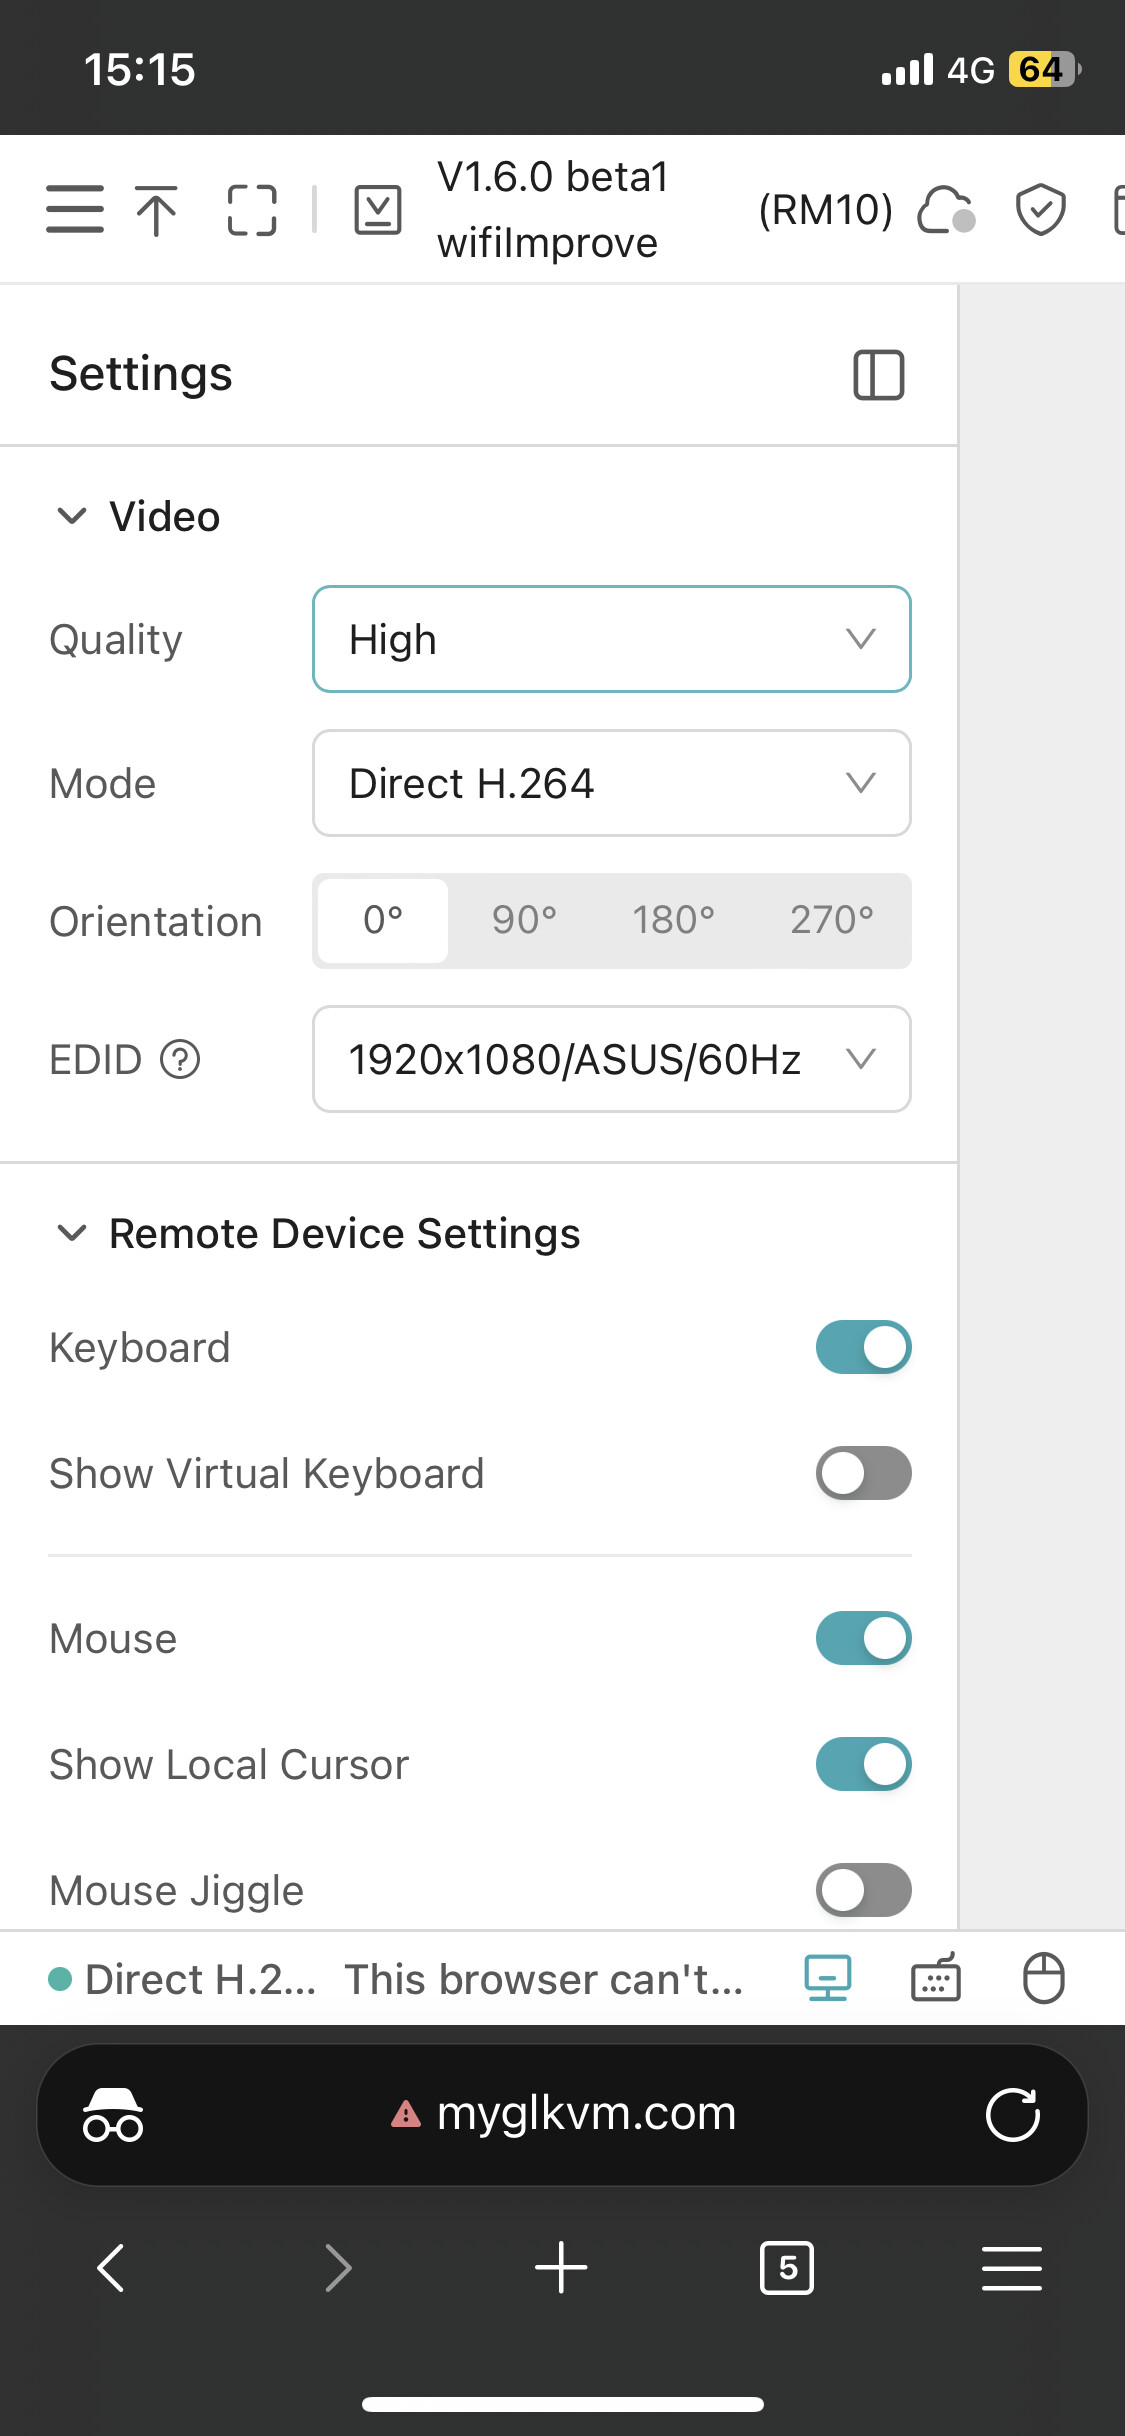Turn on Mouse Jiggle
Screen dimensions: 1125x2436
coord(863,1890)
